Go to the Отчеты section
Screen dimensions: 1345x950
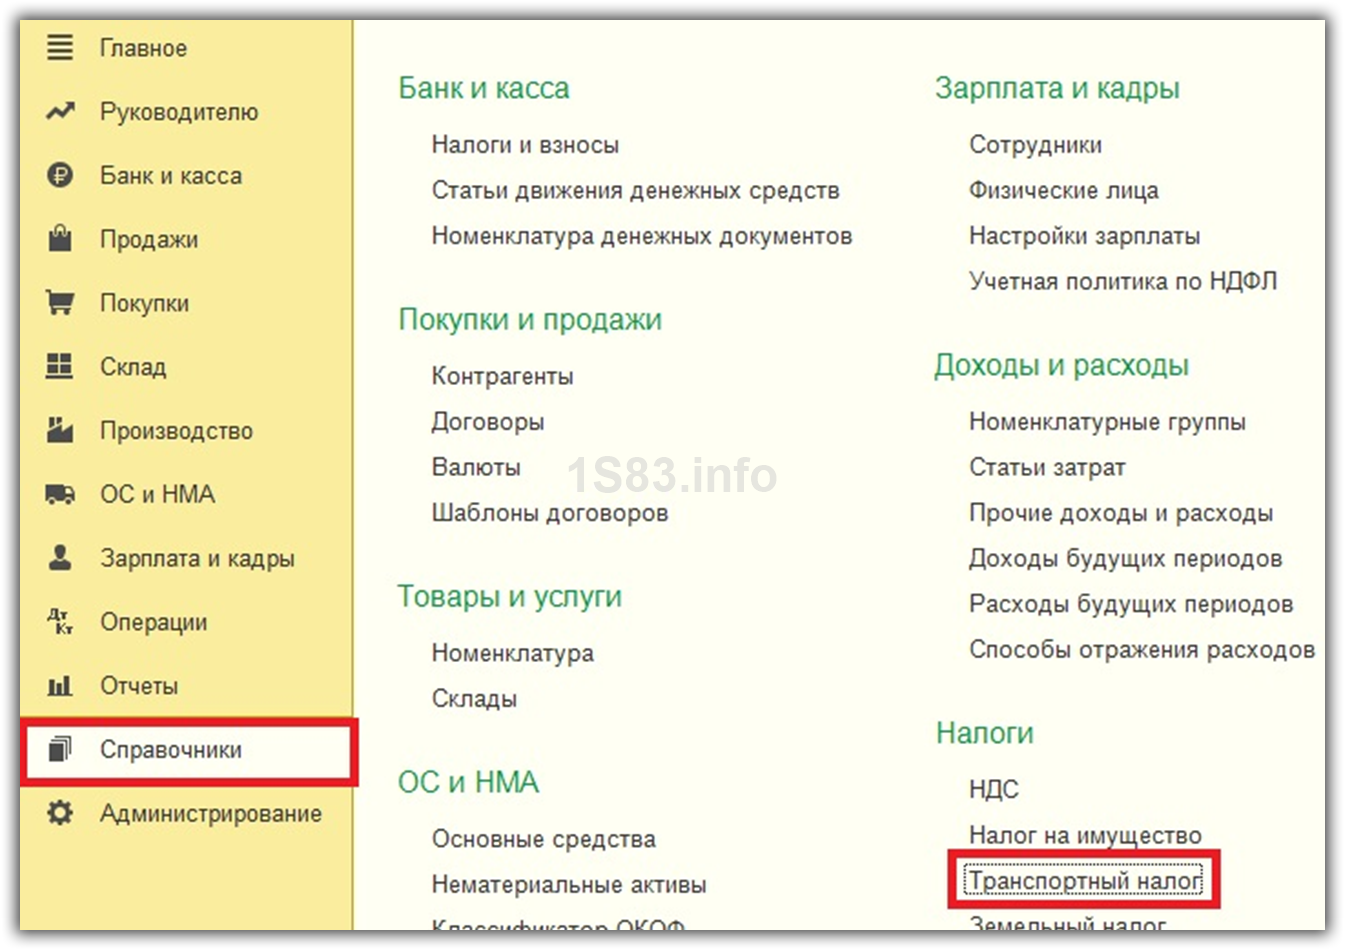139,686
